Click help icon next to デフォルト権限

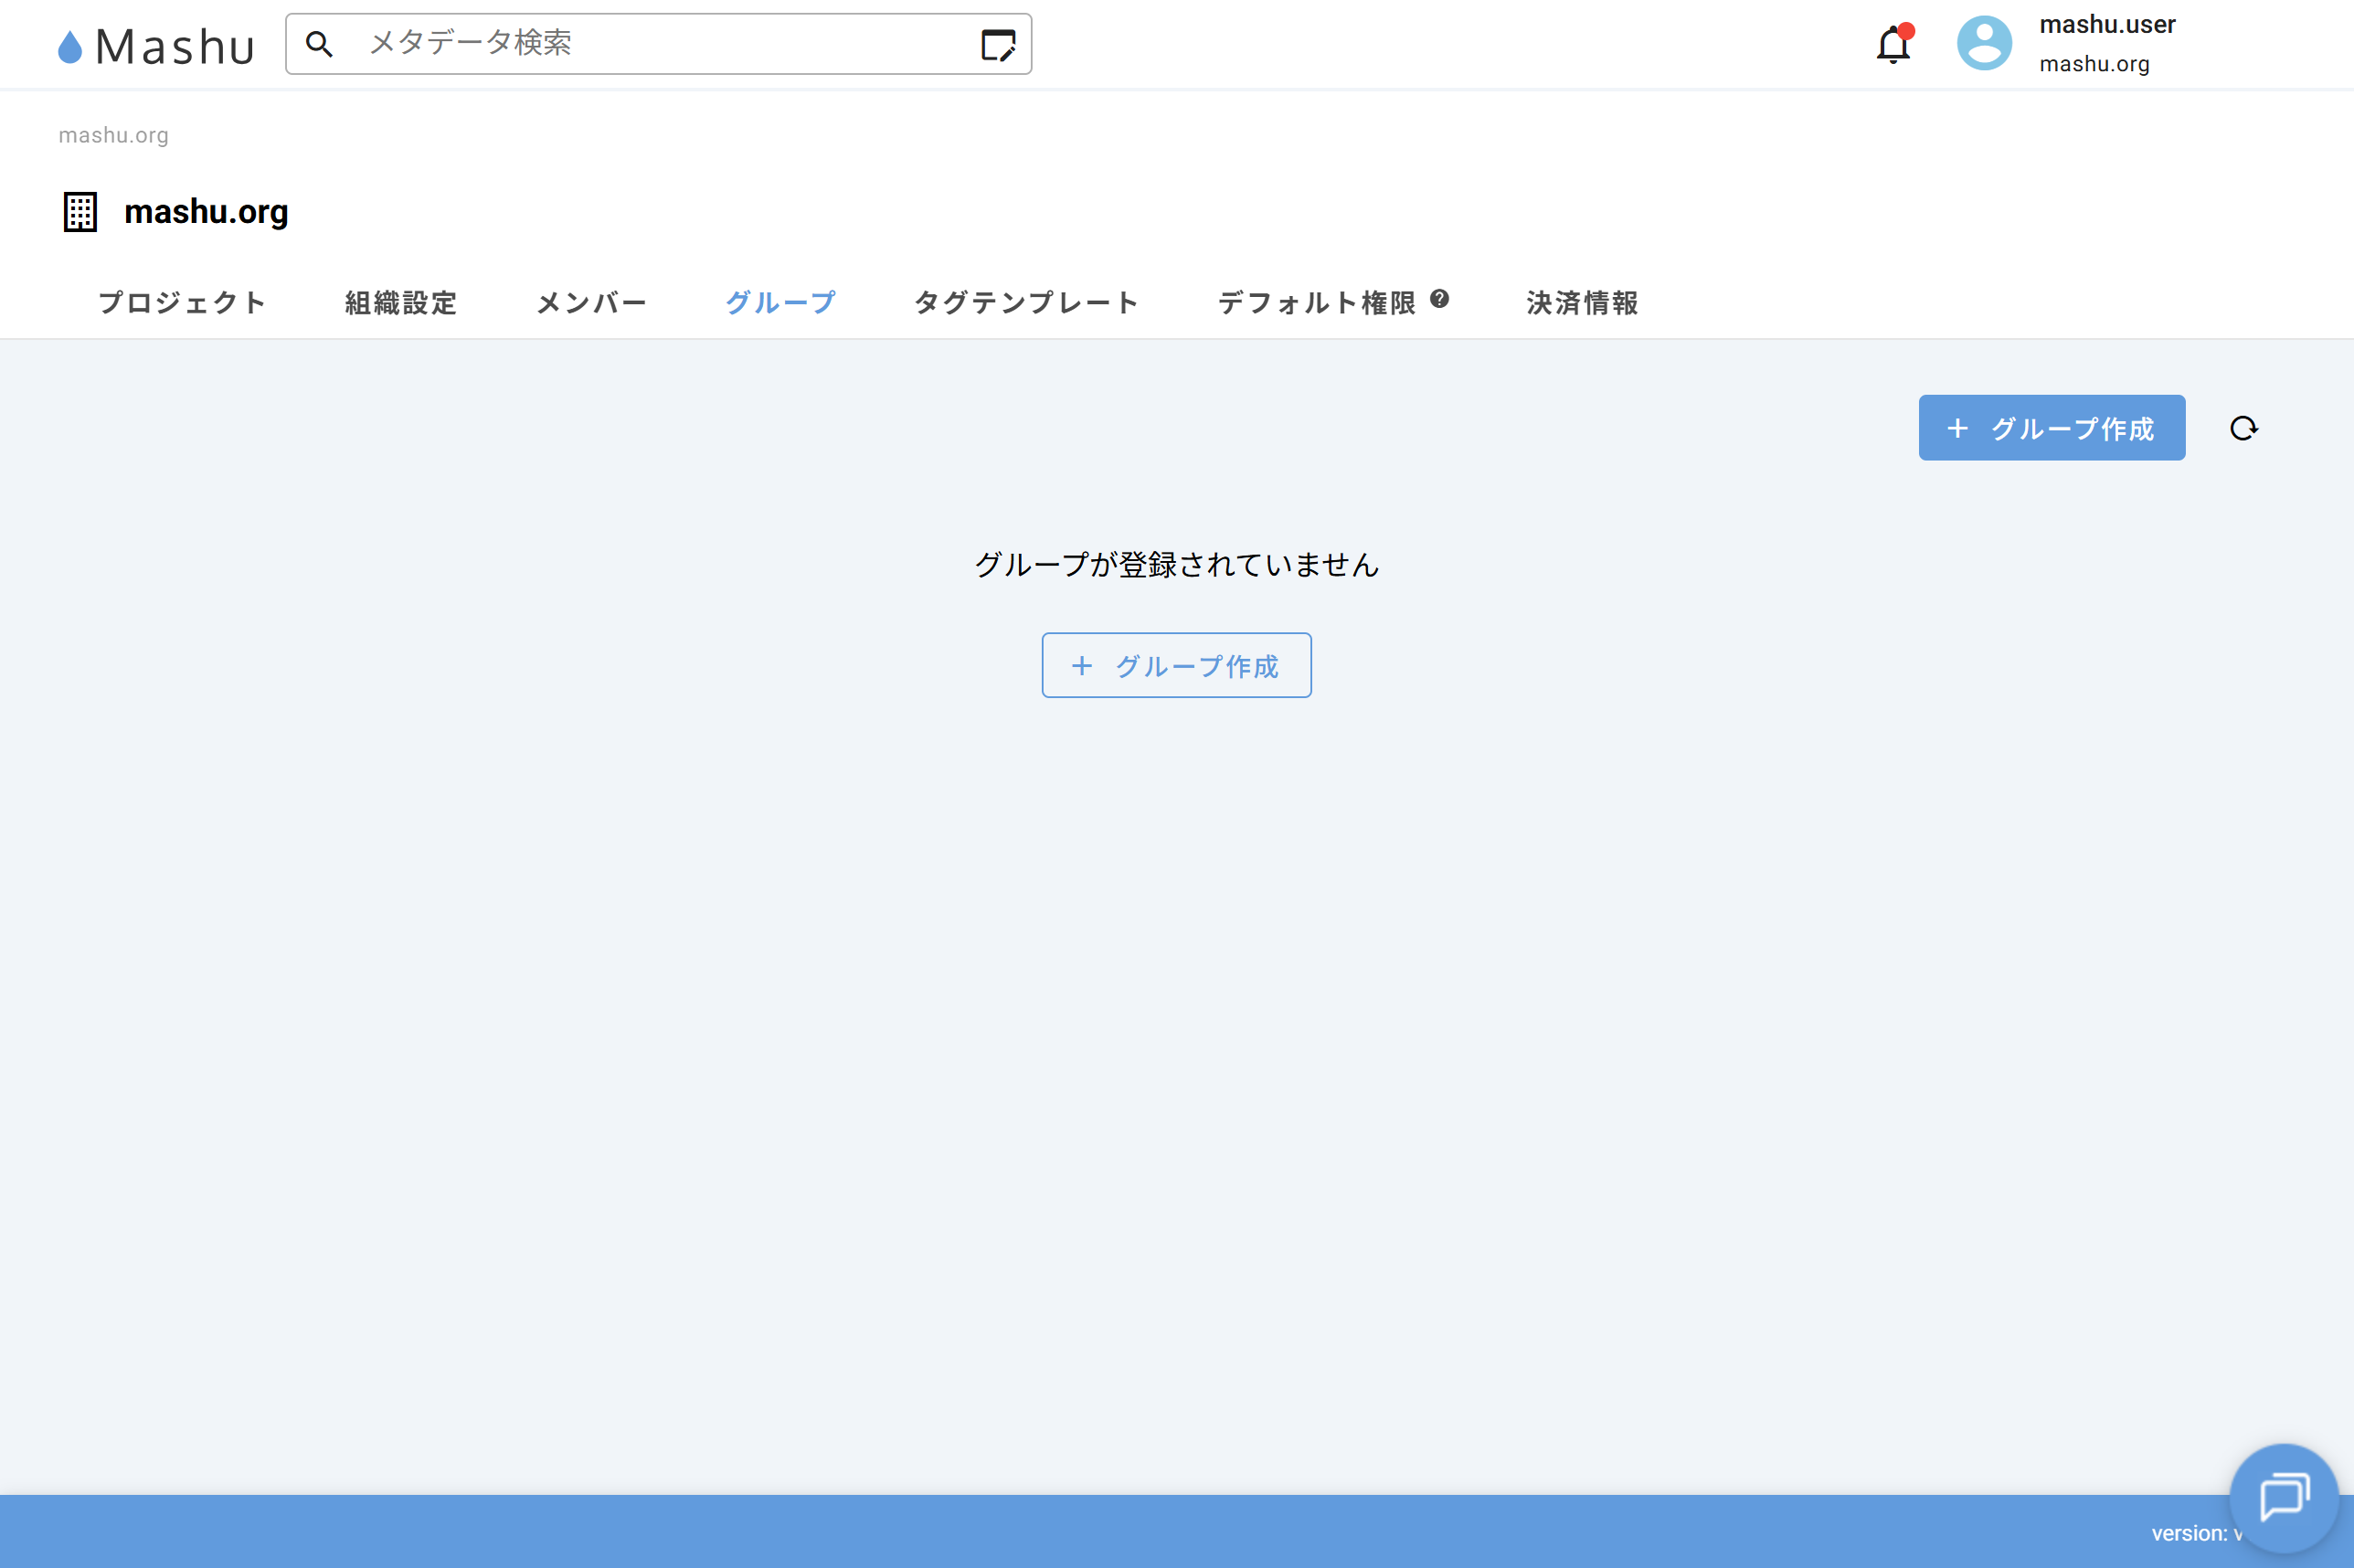point(1439,298)
